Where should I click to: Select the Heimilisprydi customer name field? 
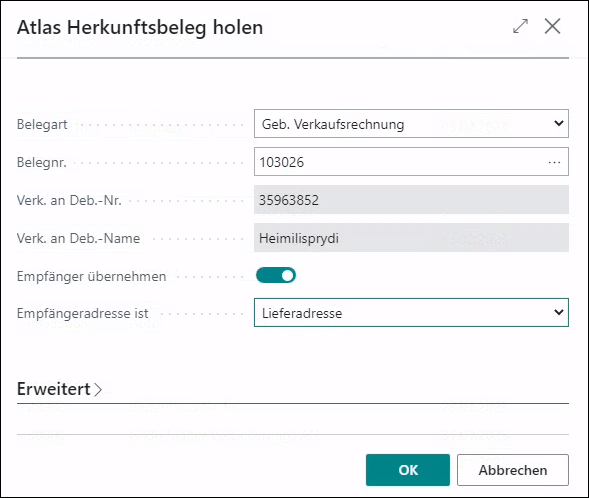pyautogui.click(x=411, y=238)
